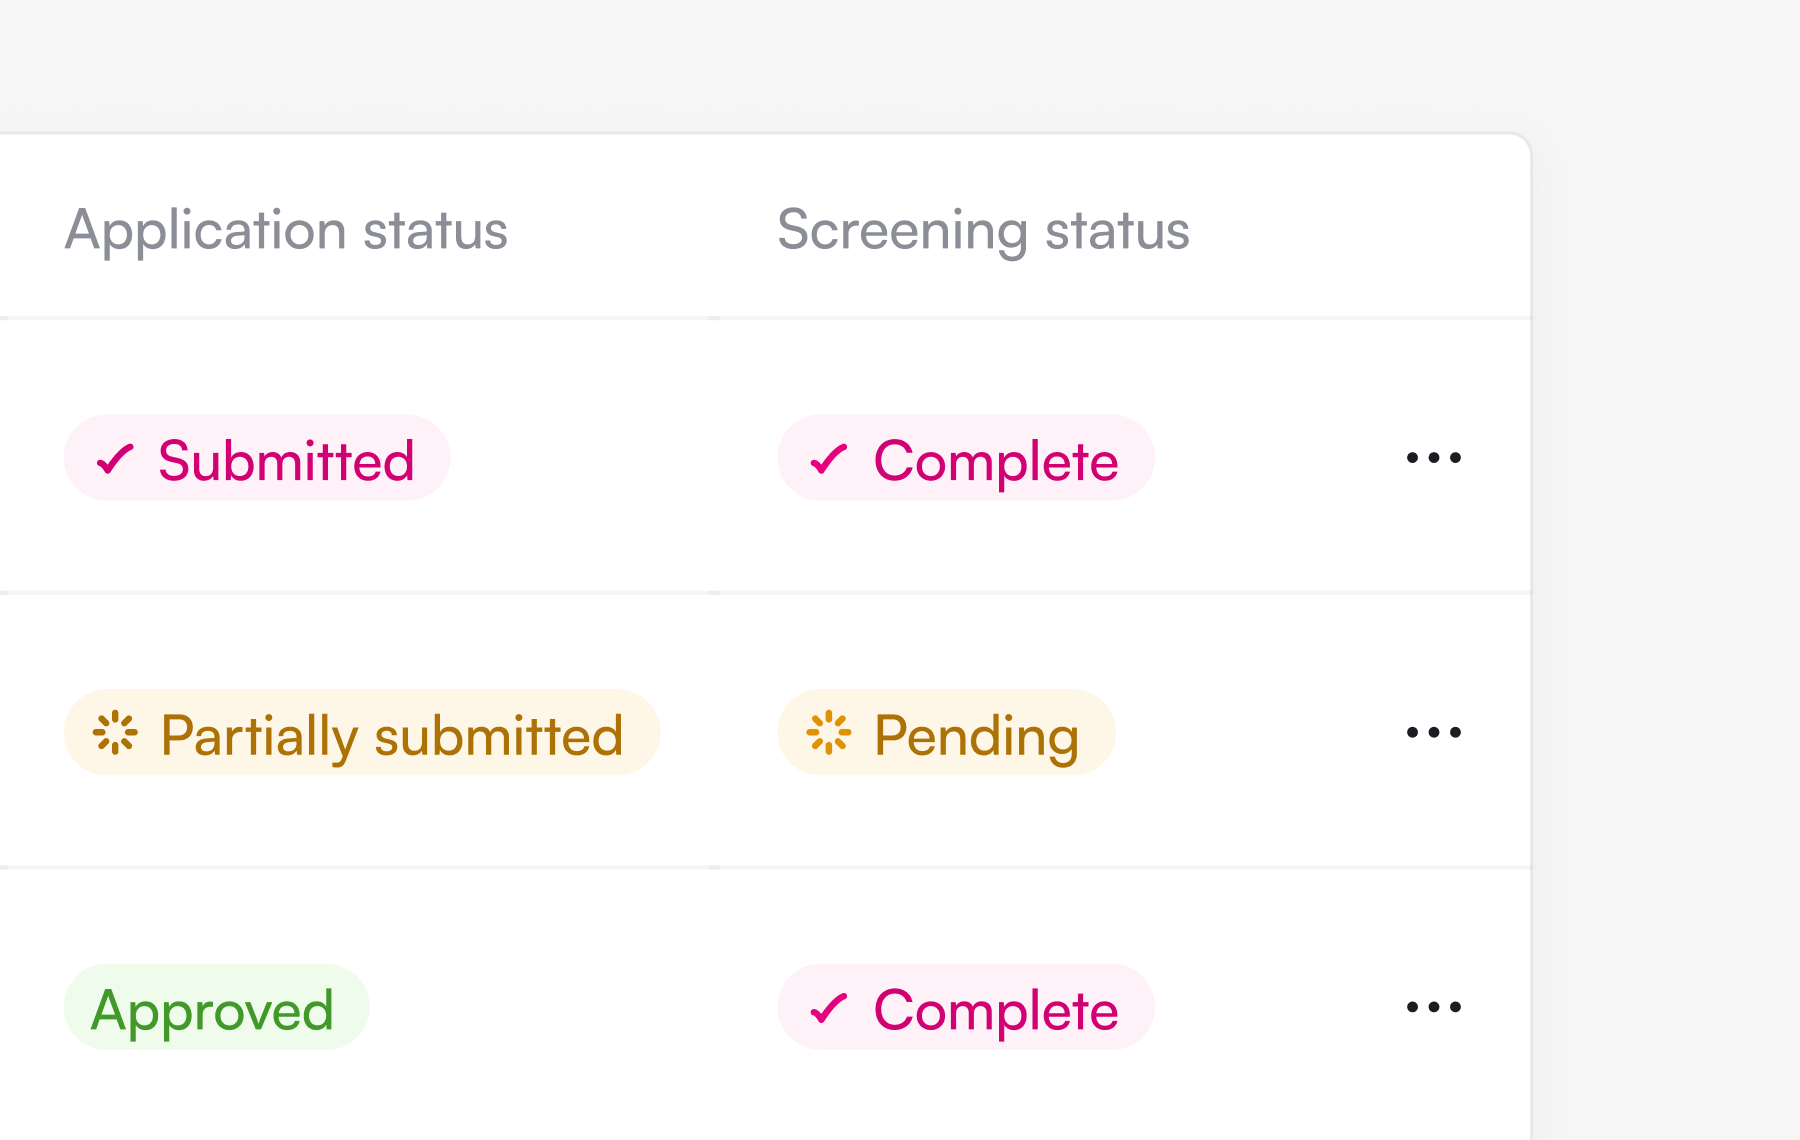
Task: Open the three-dot menu for Submitted row
Action: [x=1433, y=458]
